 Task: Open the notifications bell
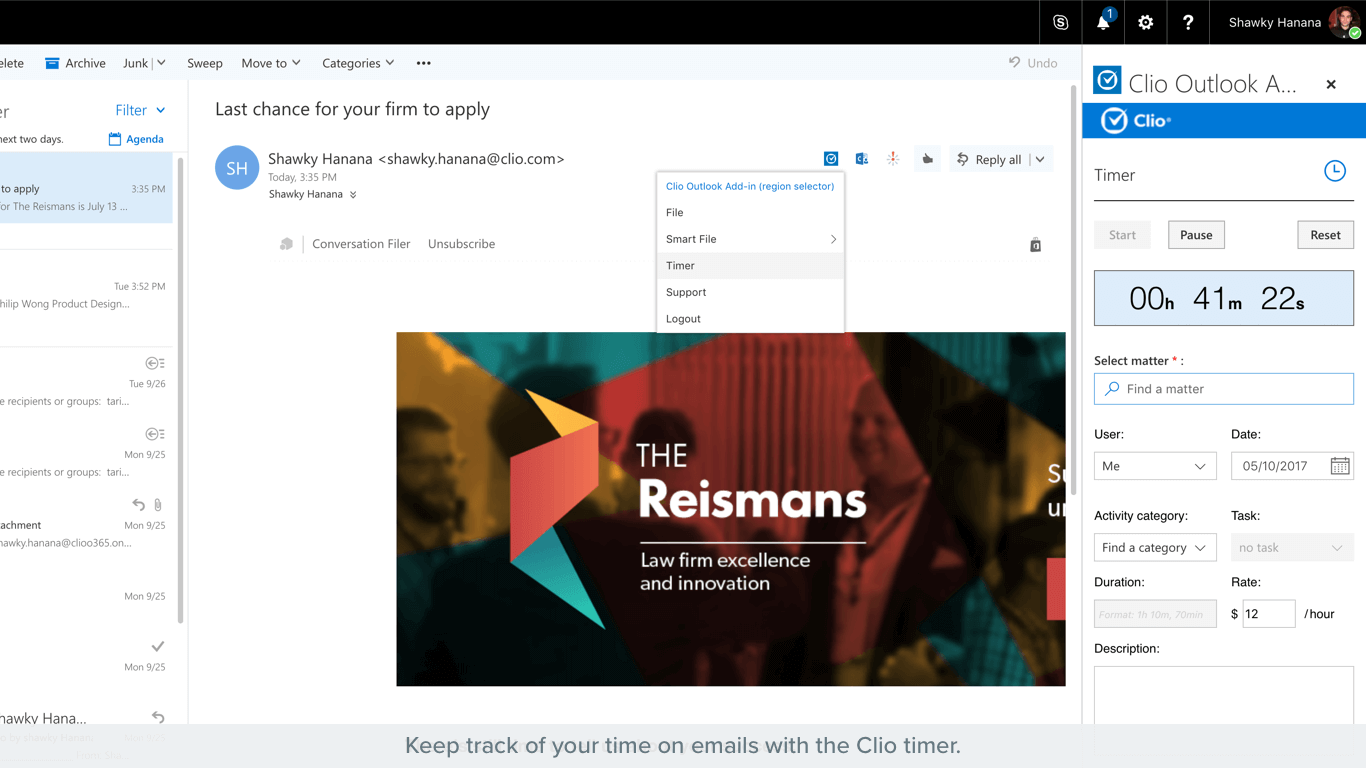tap(1103, 22)
